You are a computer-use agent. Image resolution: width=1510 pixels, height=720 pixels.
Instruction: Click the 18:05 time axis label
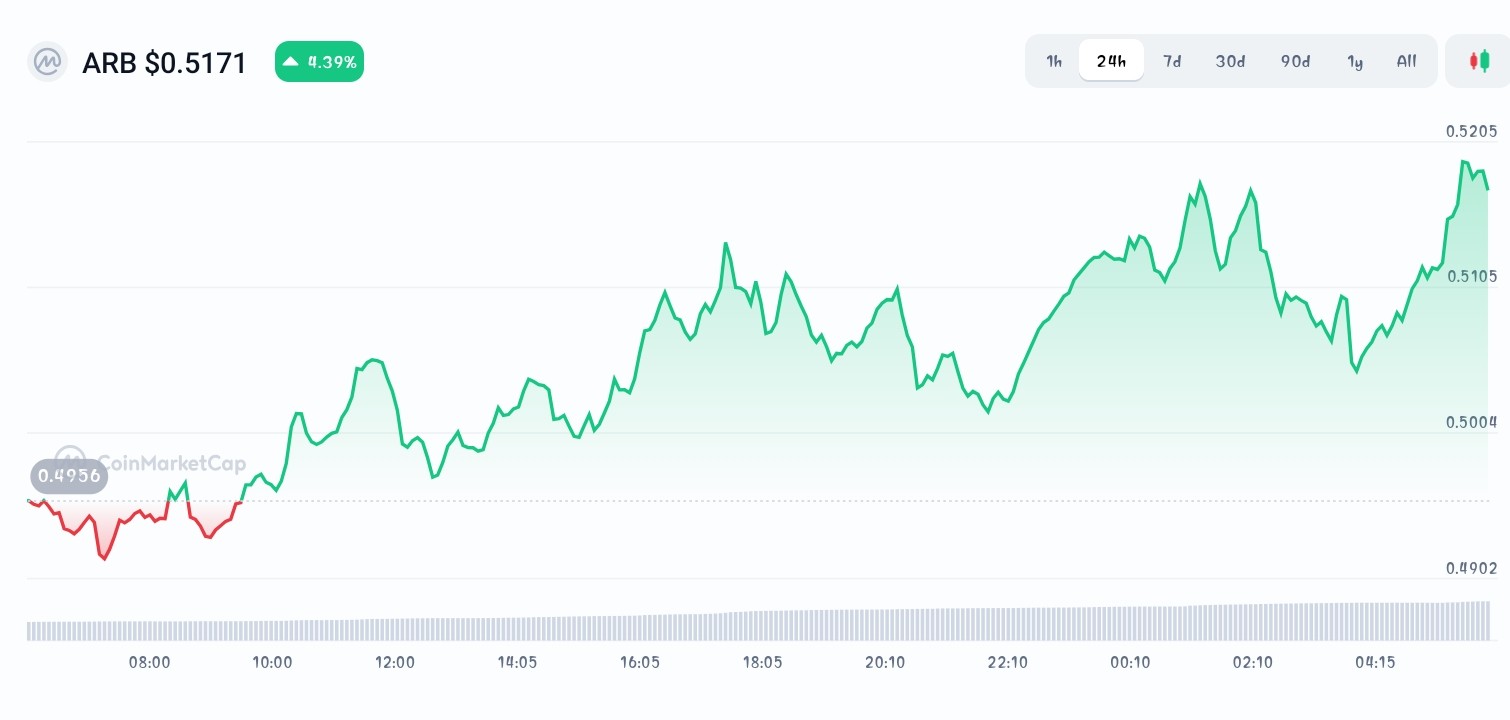tap(762, 662)
